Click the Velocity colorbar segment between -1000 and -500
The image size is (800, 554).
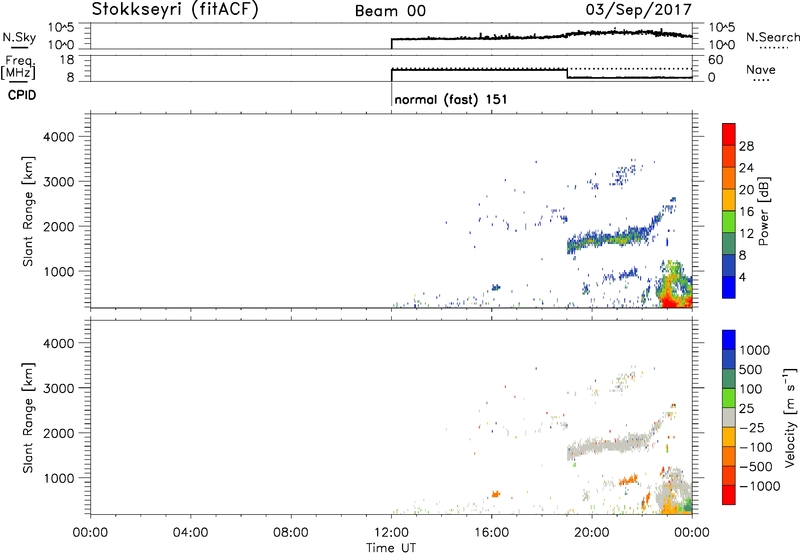pyautogui.click(x=729, y=475)
